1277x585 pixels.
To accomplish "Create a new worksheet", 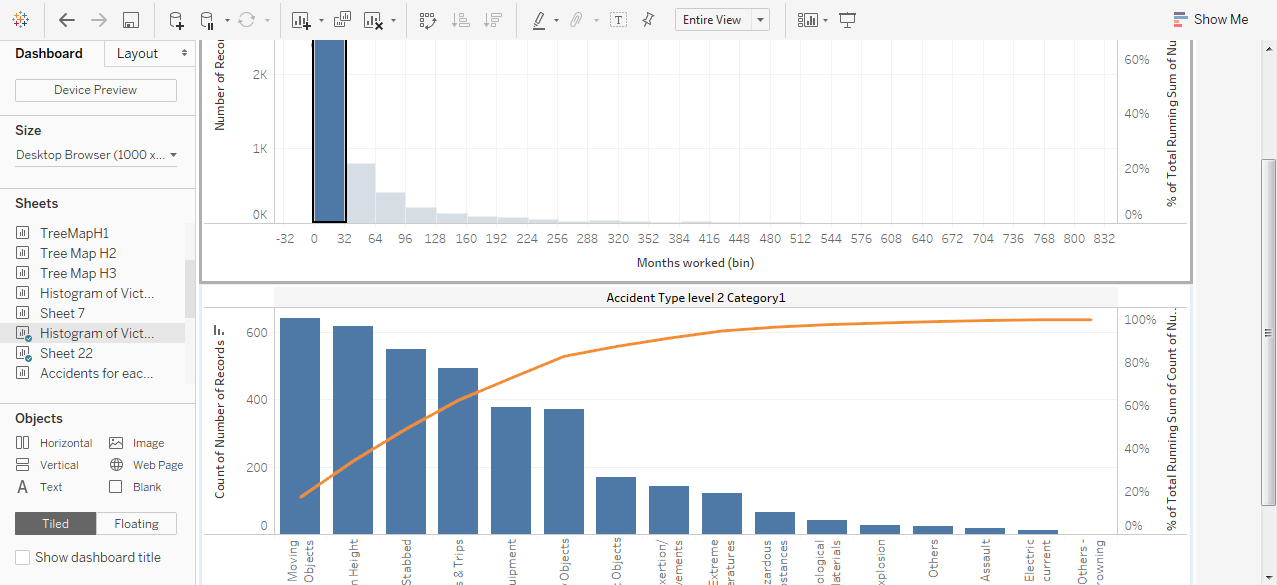I will point(301,20).
